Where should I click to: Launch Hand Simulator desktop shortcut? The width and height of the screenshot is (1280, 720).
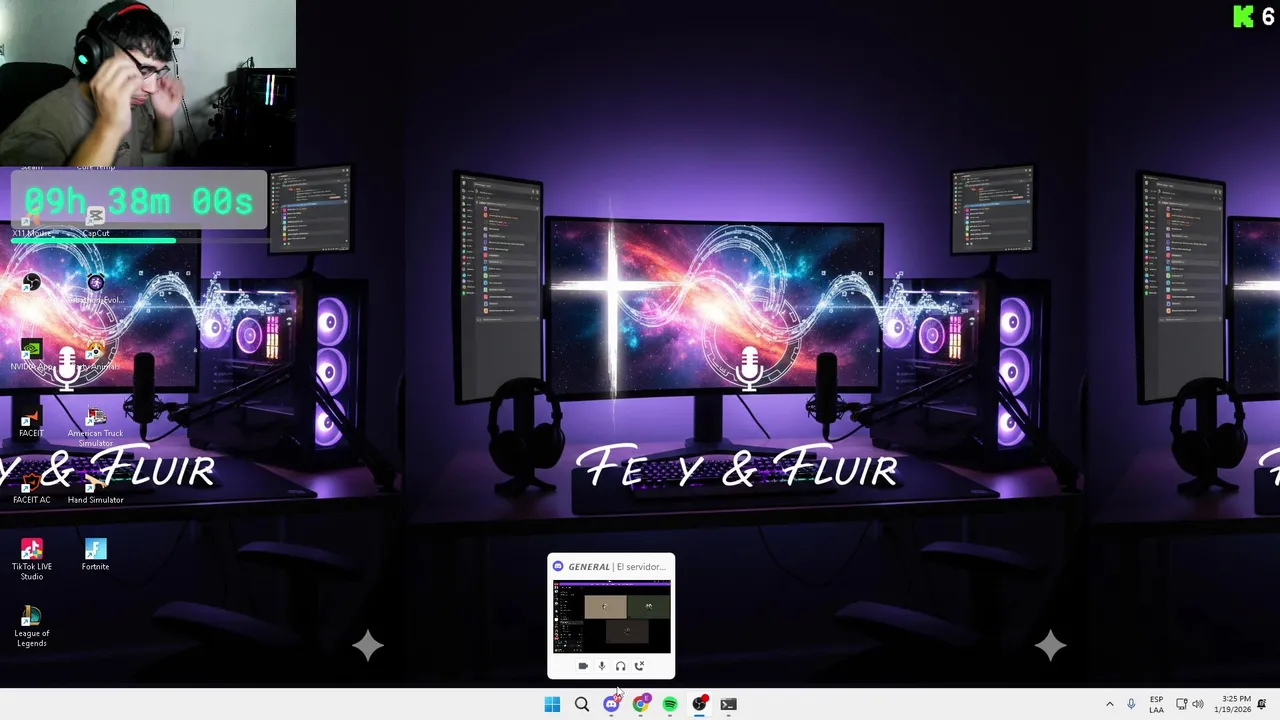tap(95, 489)
